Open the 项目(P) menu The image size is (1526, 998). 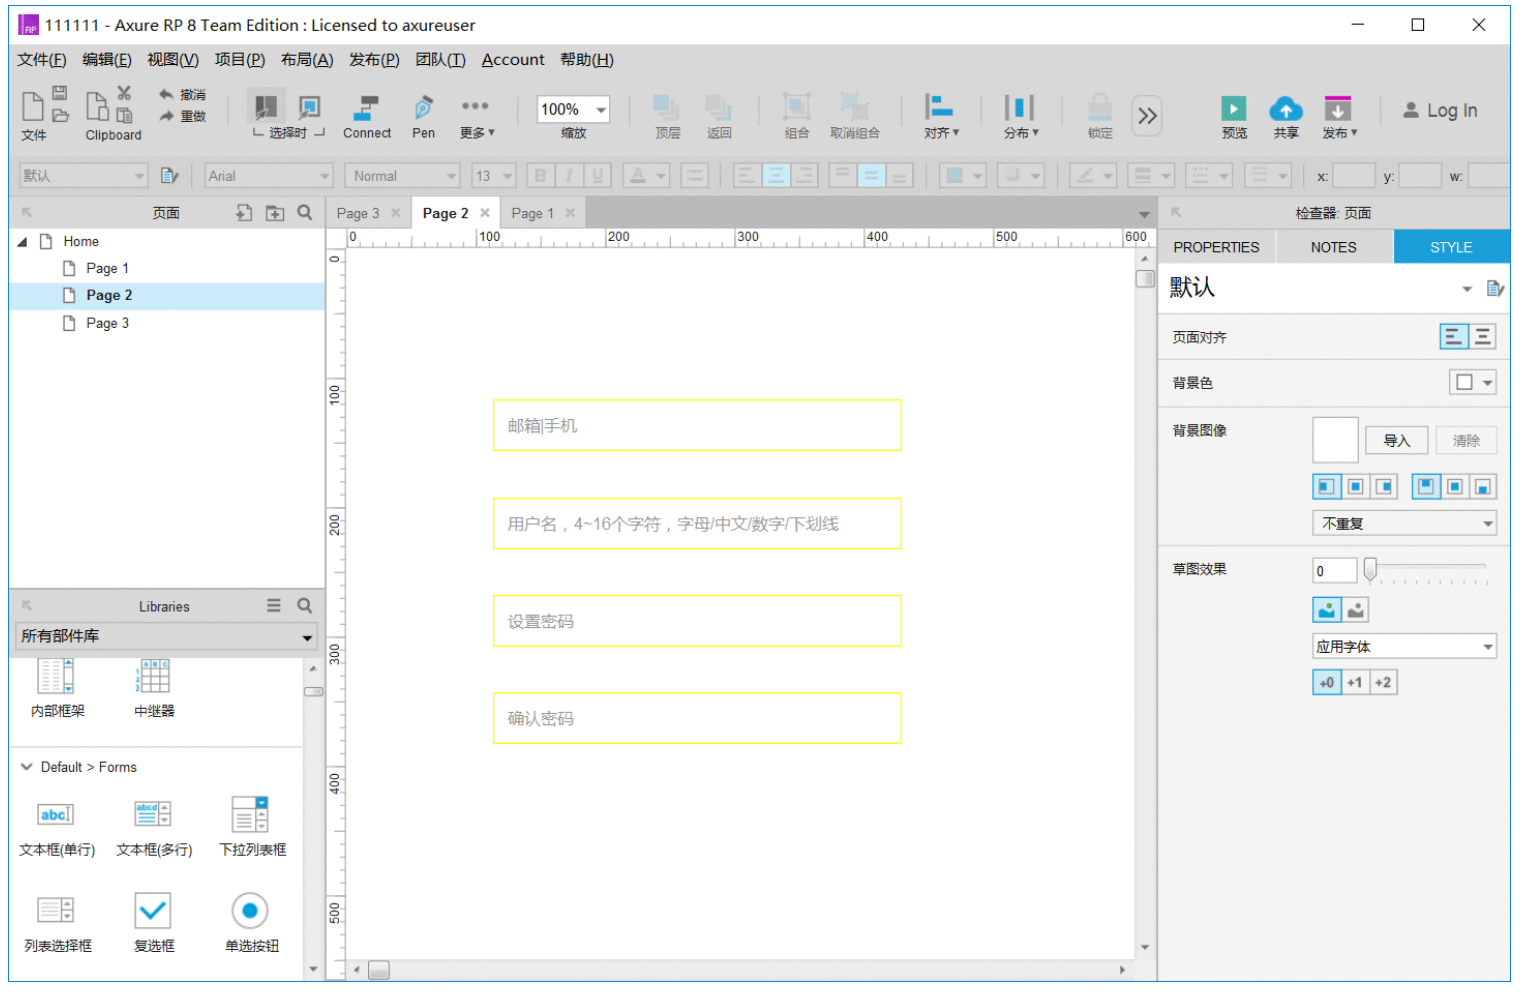[240, 60]
